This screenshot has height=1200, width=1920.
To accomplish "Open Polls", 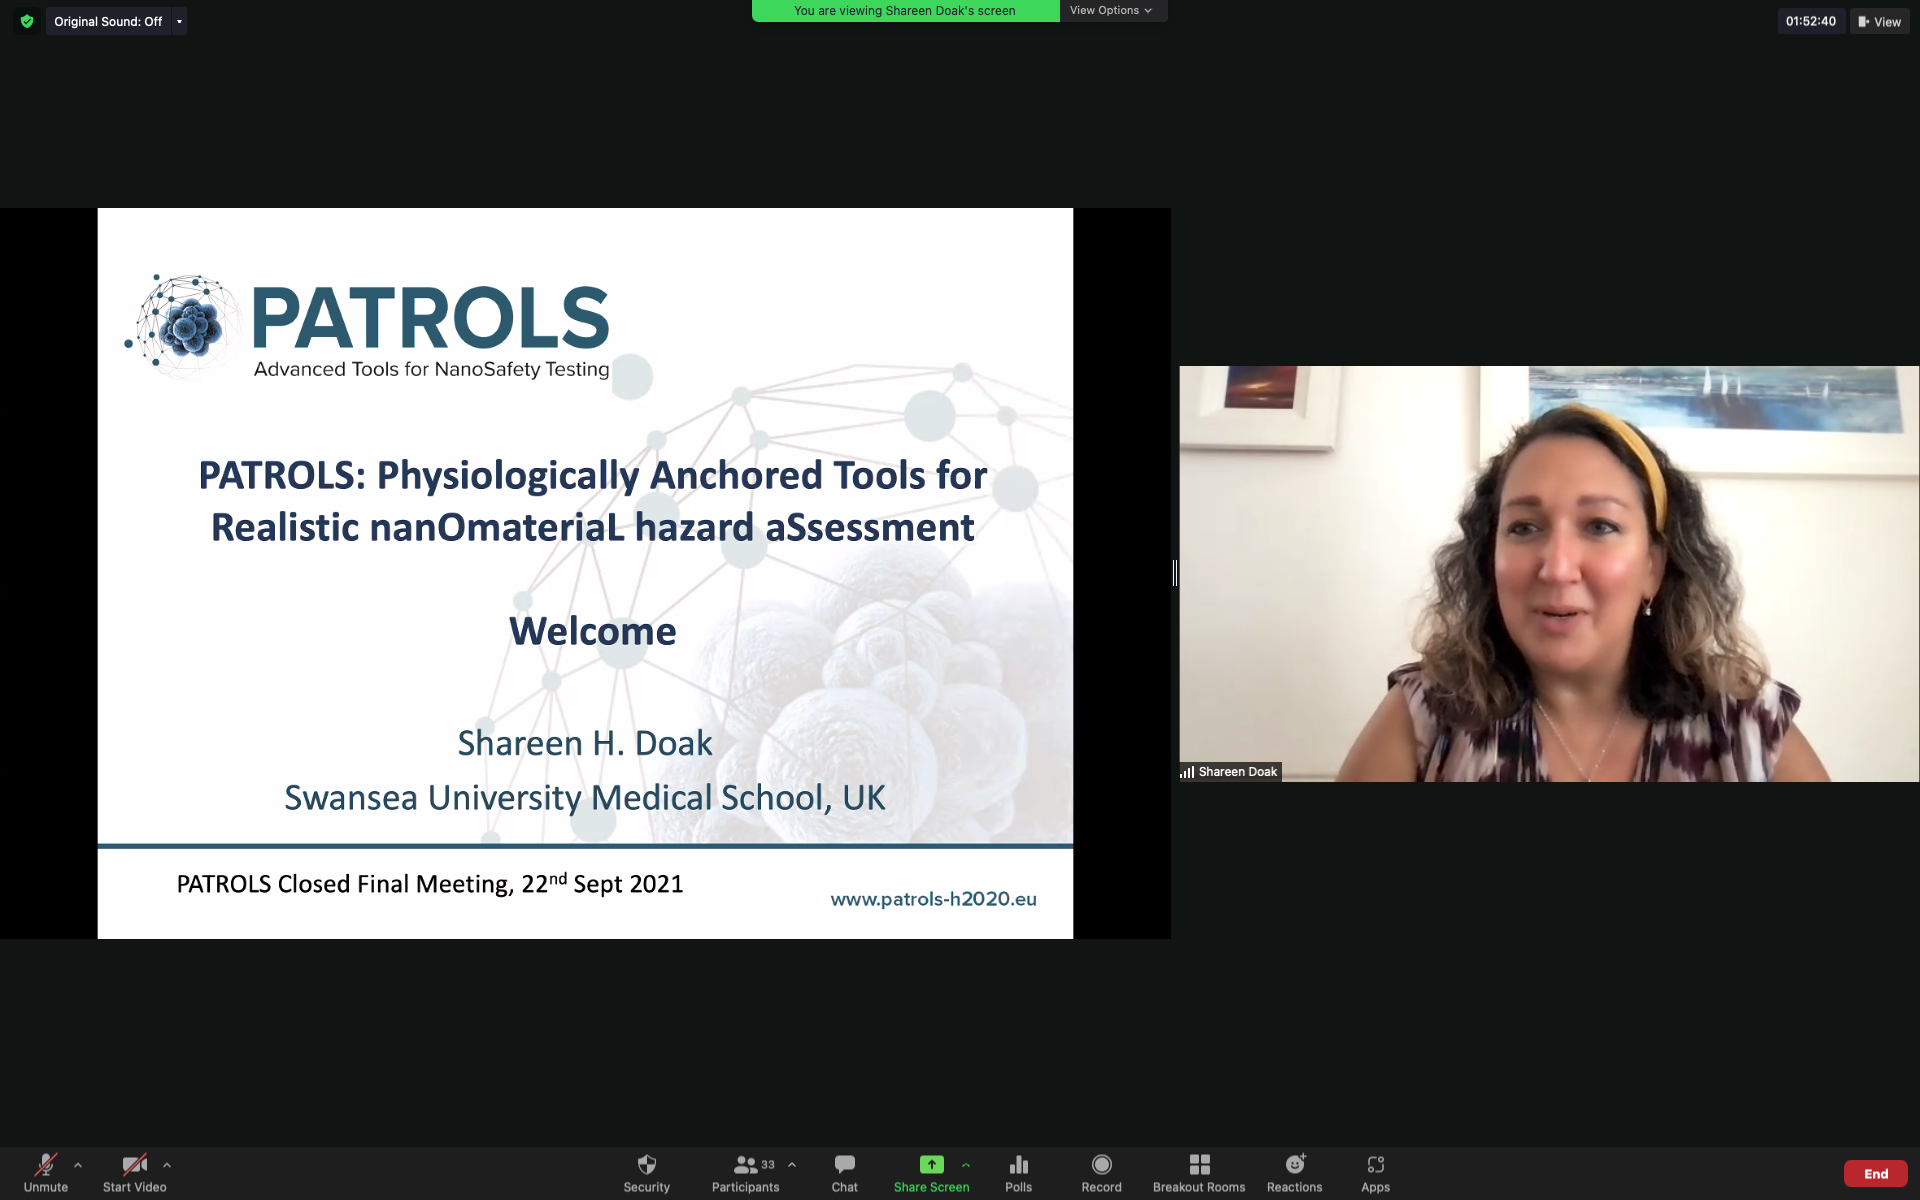I will coord(1018,1173).
